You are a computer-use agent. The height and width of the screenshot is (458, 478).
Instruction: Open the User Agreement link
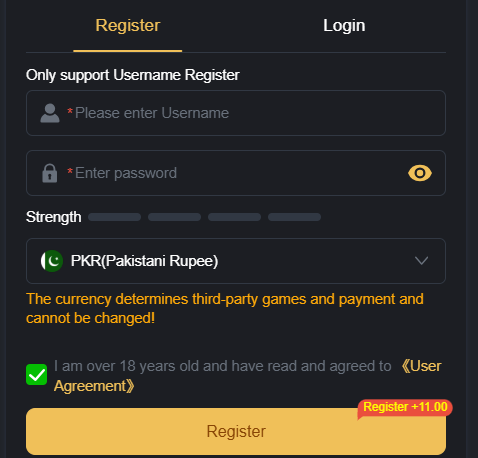(248, 376)
